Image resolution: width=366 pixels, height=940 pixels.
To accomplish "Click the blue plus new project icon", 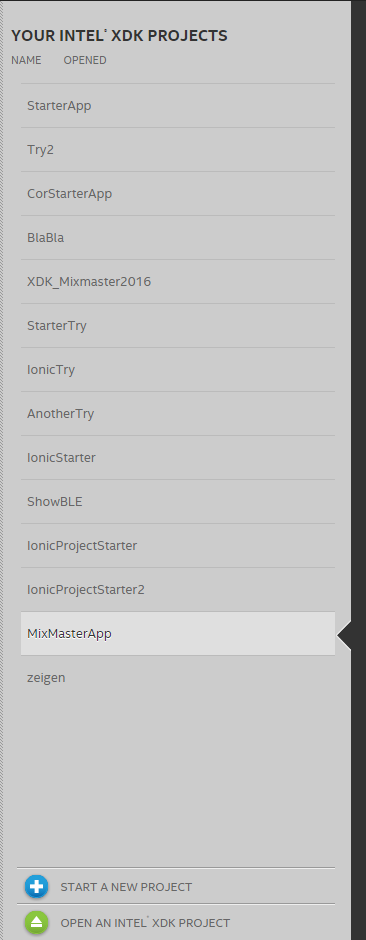I will (37, 887).
